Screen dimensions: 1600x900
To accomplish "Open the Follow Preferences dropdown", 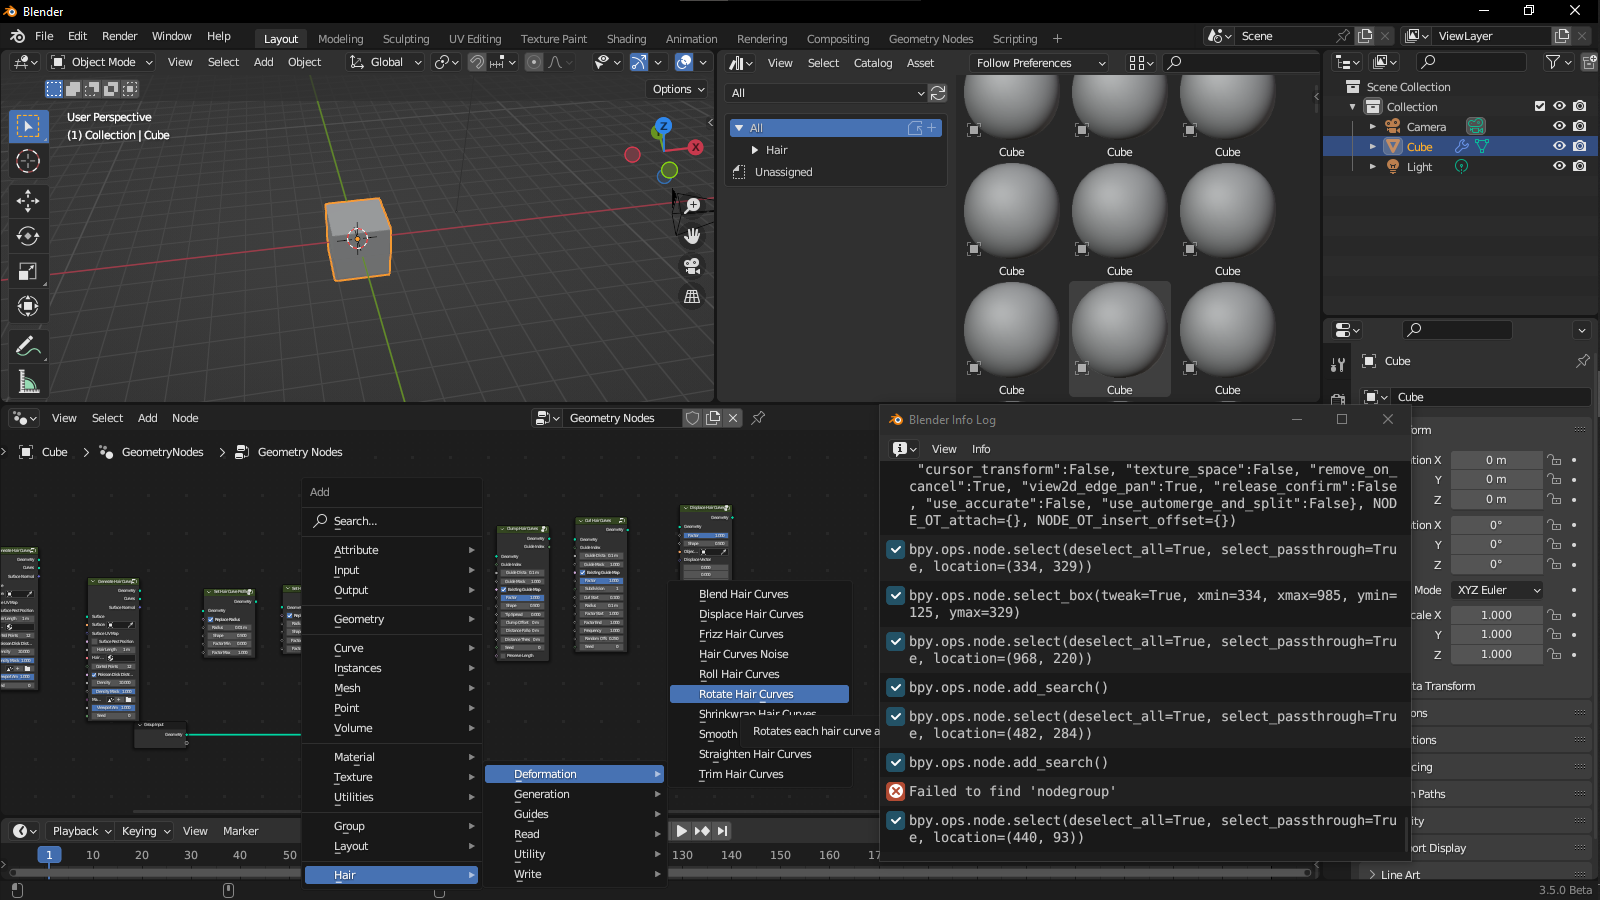I will pyautogui.click(x=1040, y=63).
